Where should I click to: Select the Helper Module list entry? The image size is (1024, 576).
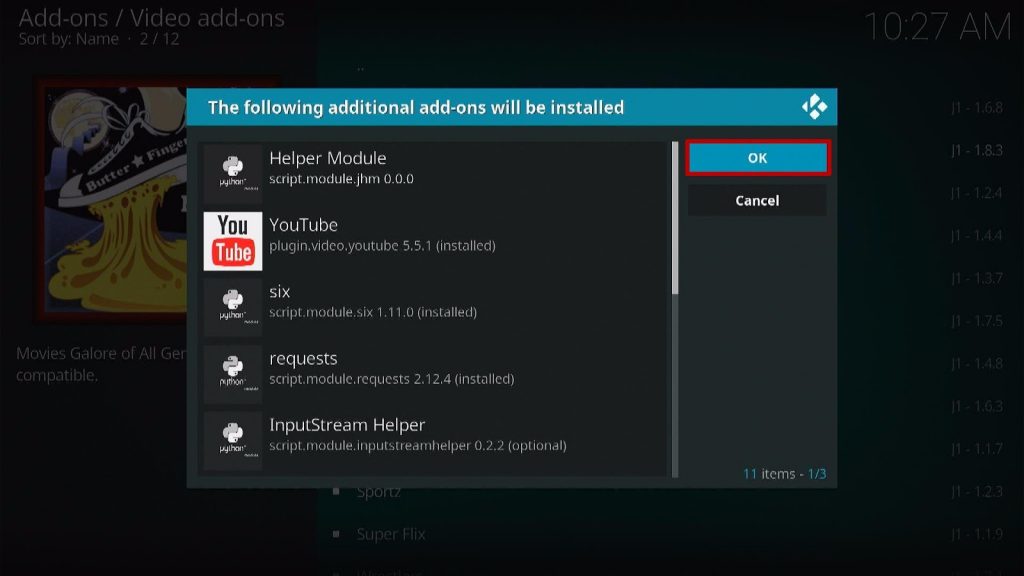[434, 174]
